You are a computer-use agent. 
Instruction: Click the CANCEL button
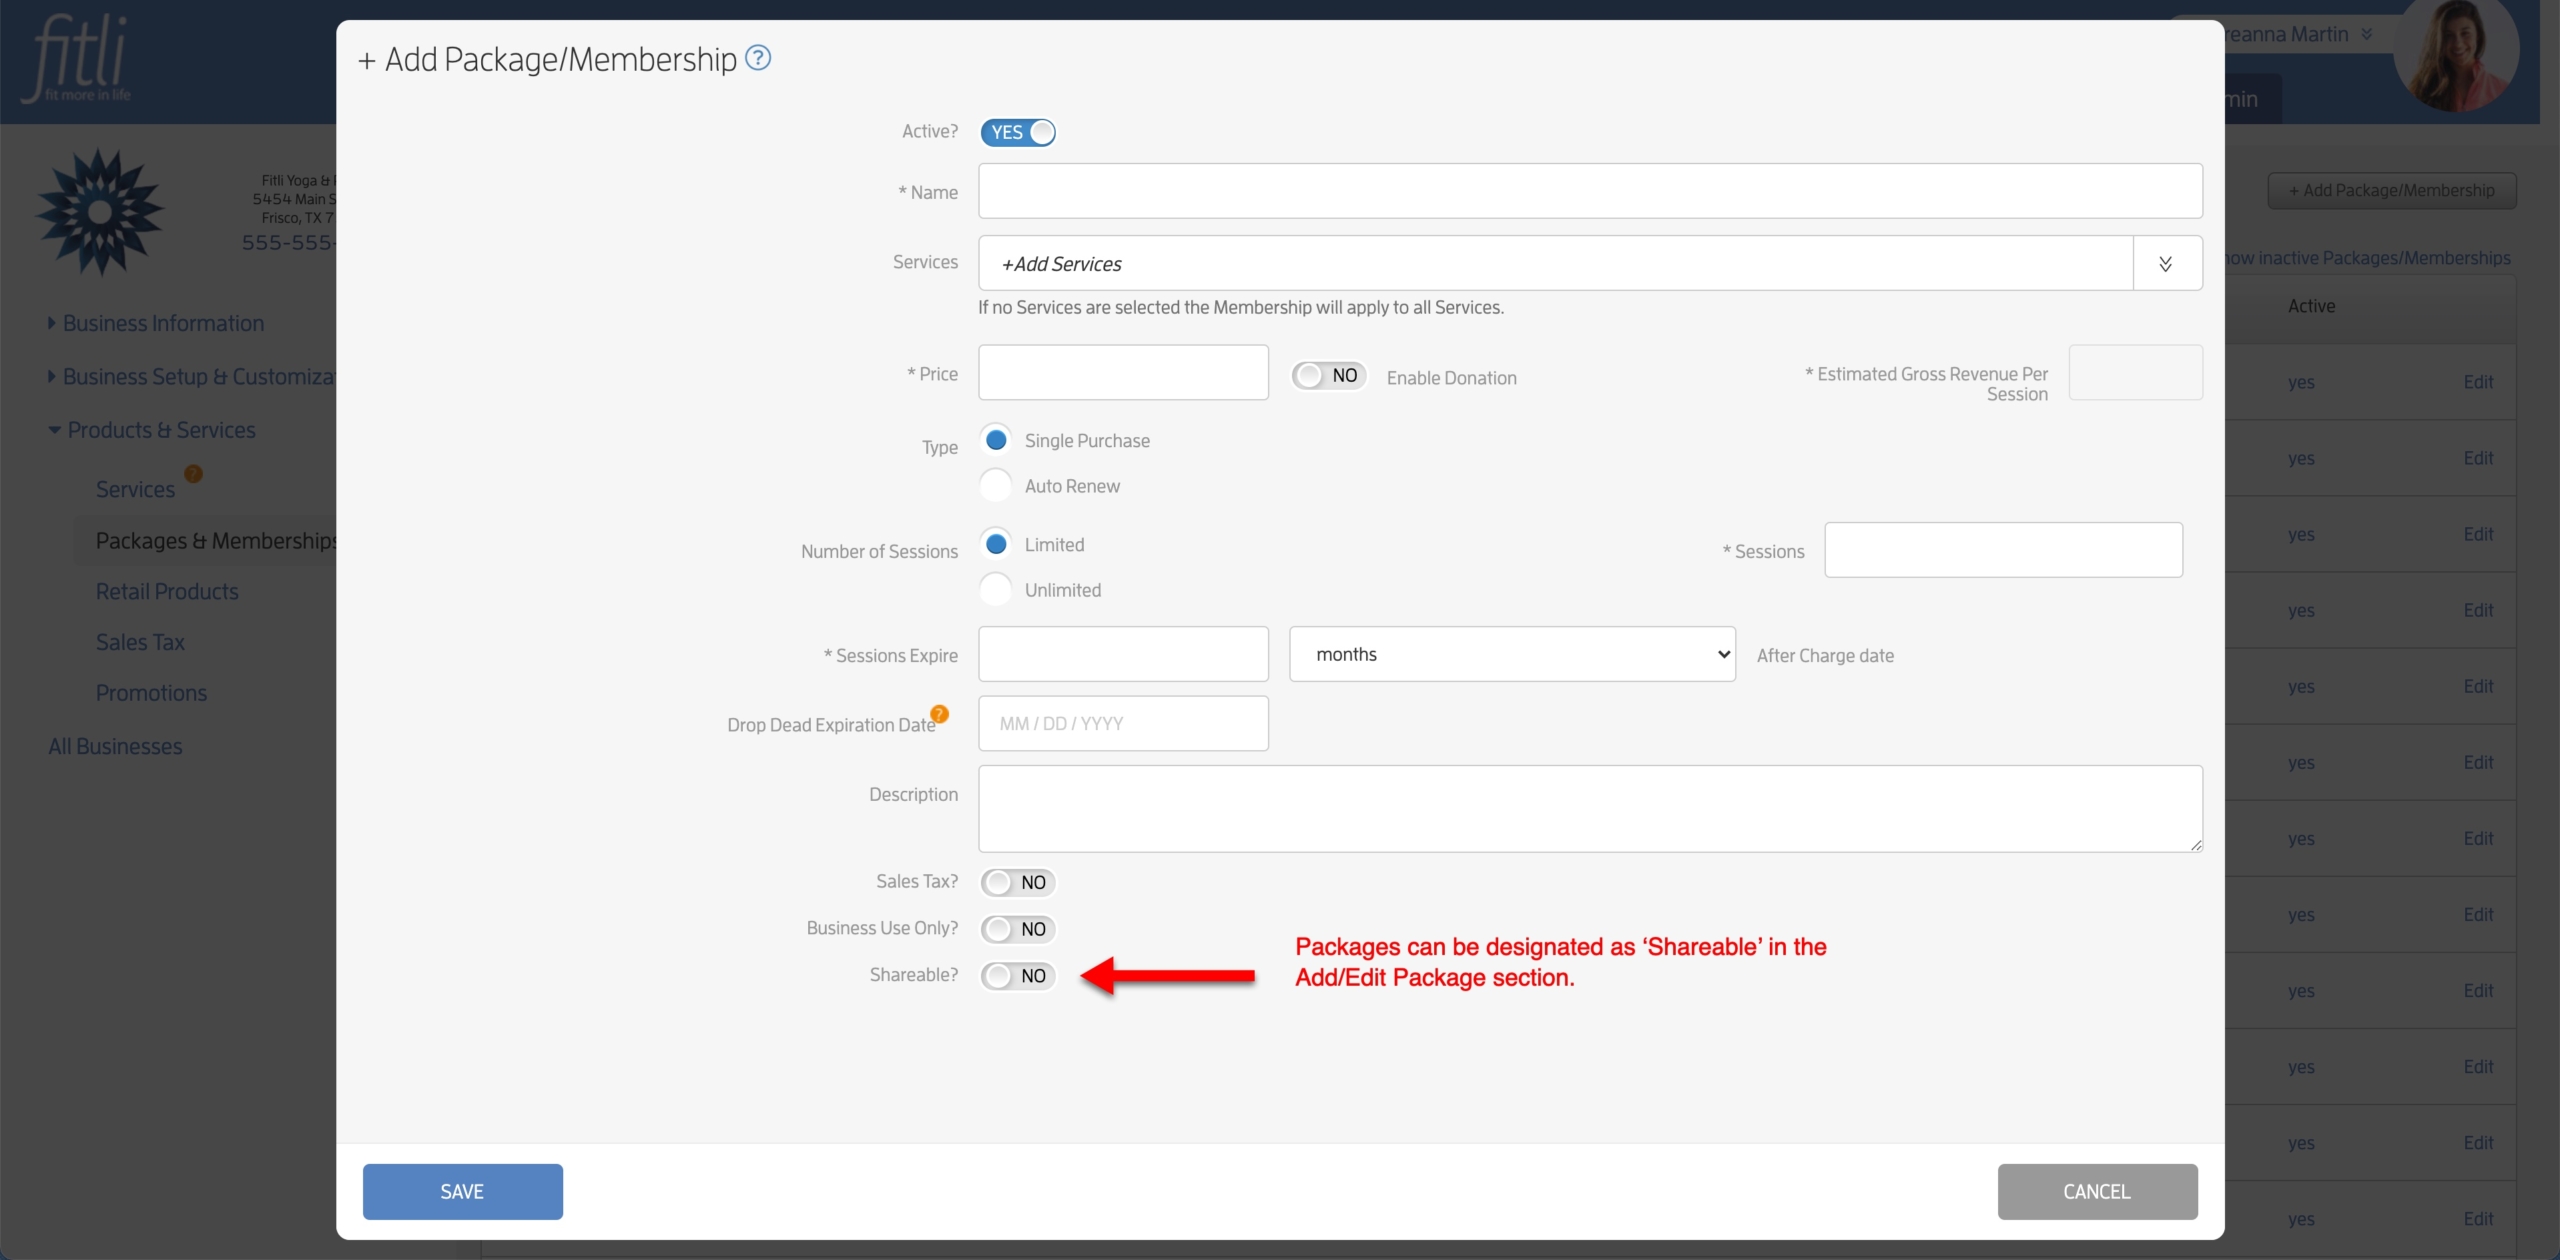(x=2100, y=1190)
